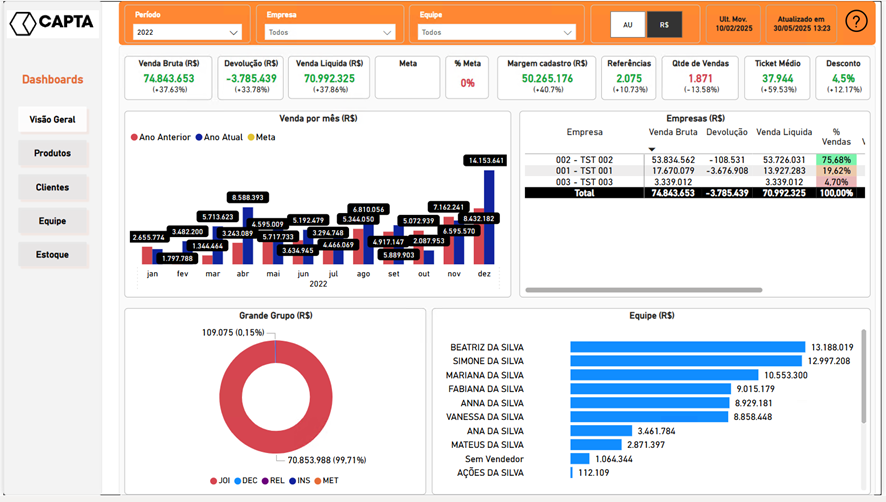Switch currency toggle to AU
886x502 pixels.
[628, 24]
